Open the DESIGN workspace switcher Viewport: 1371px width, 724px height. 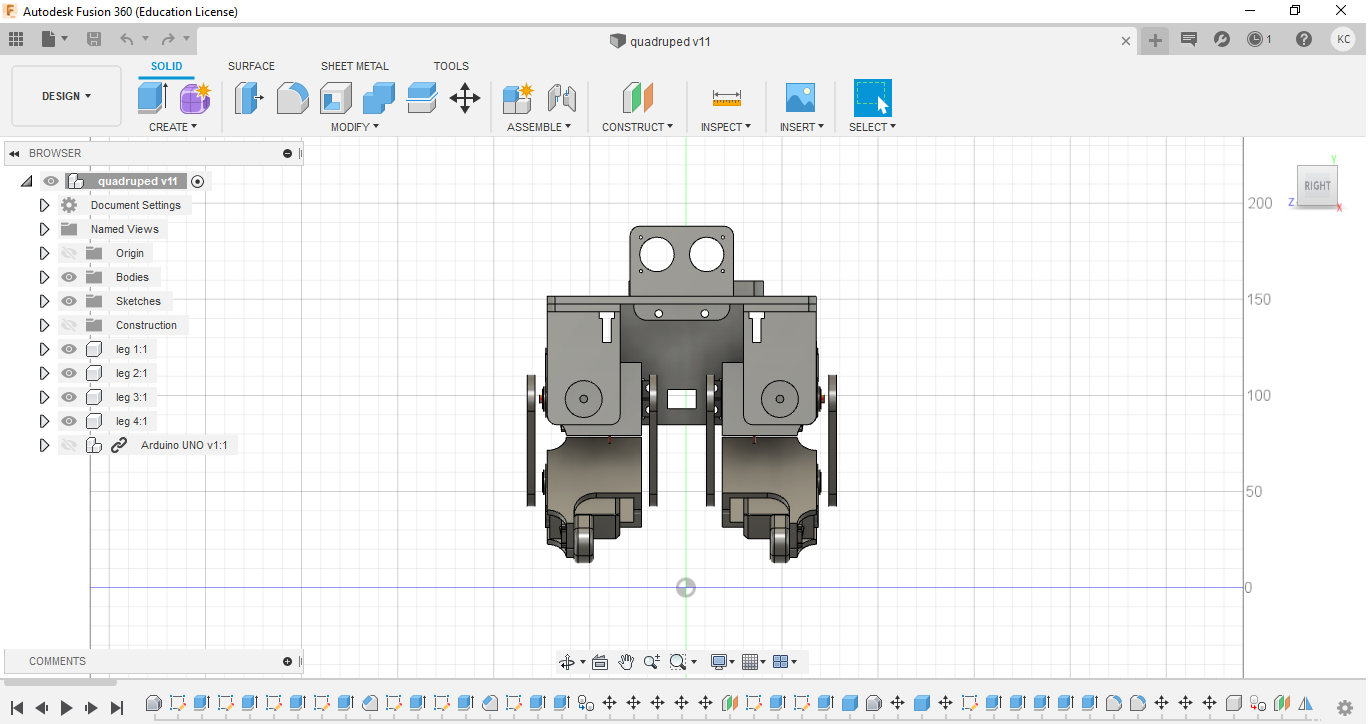tap(66, 96)
